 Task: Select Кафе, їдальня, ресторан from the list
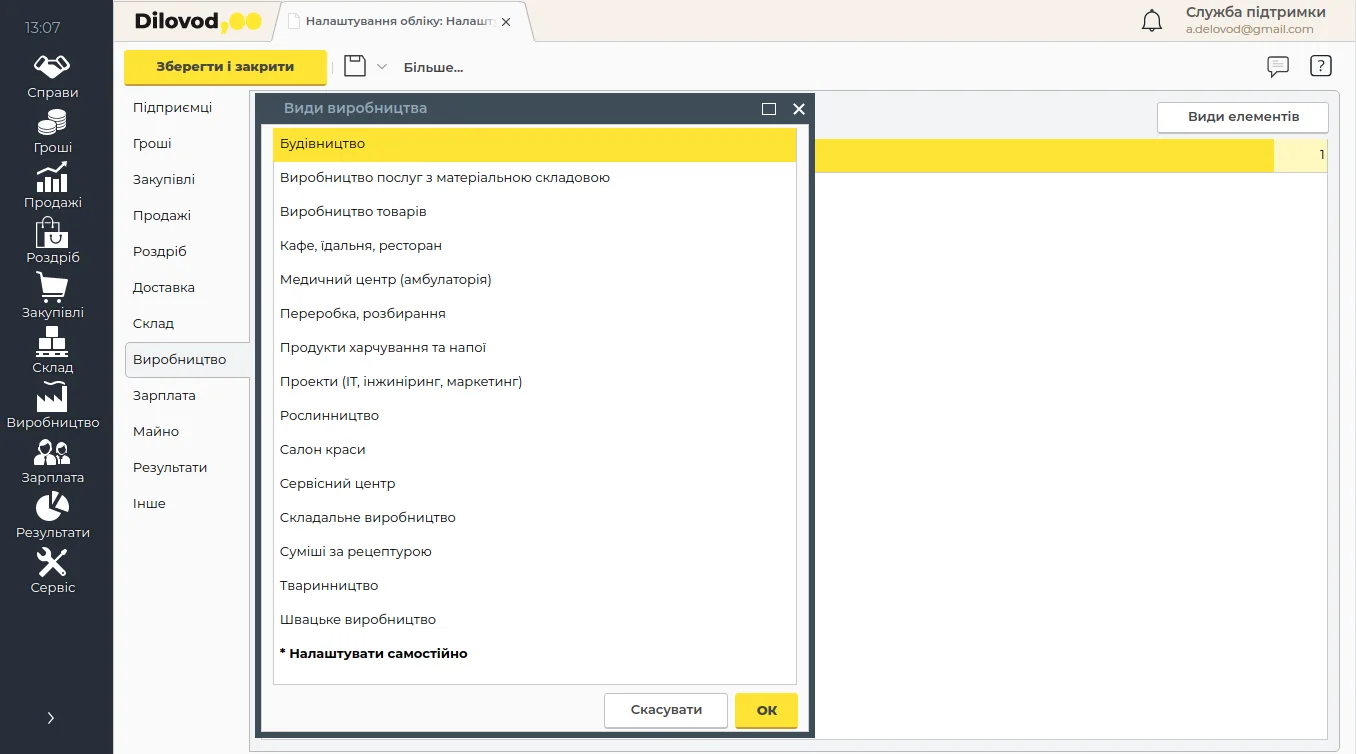[x=361, y=246]
